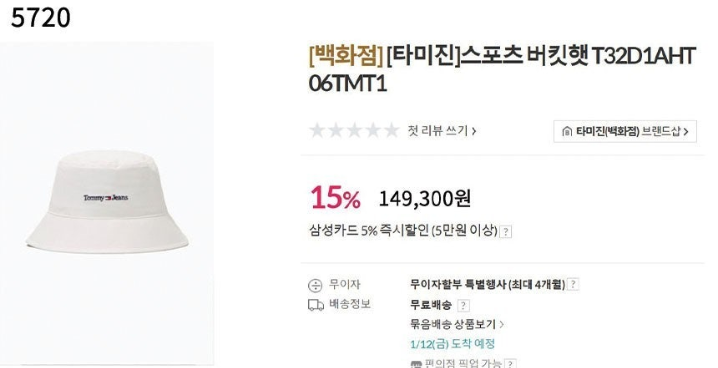Viewport: 718px width, 368px height.
Task: Click the home icon in brand shop button
Action: tap(567, 132)
